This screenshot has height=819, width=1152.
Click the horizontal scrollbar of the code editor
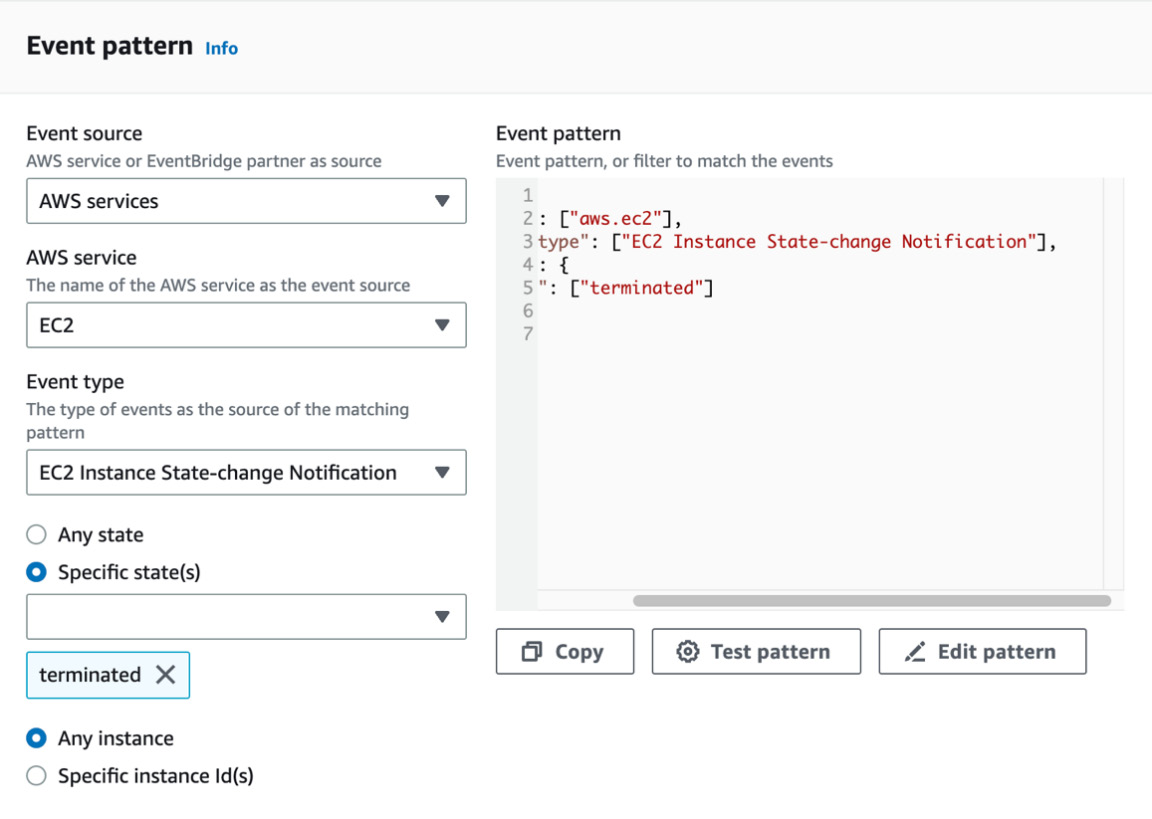(871, 601)
